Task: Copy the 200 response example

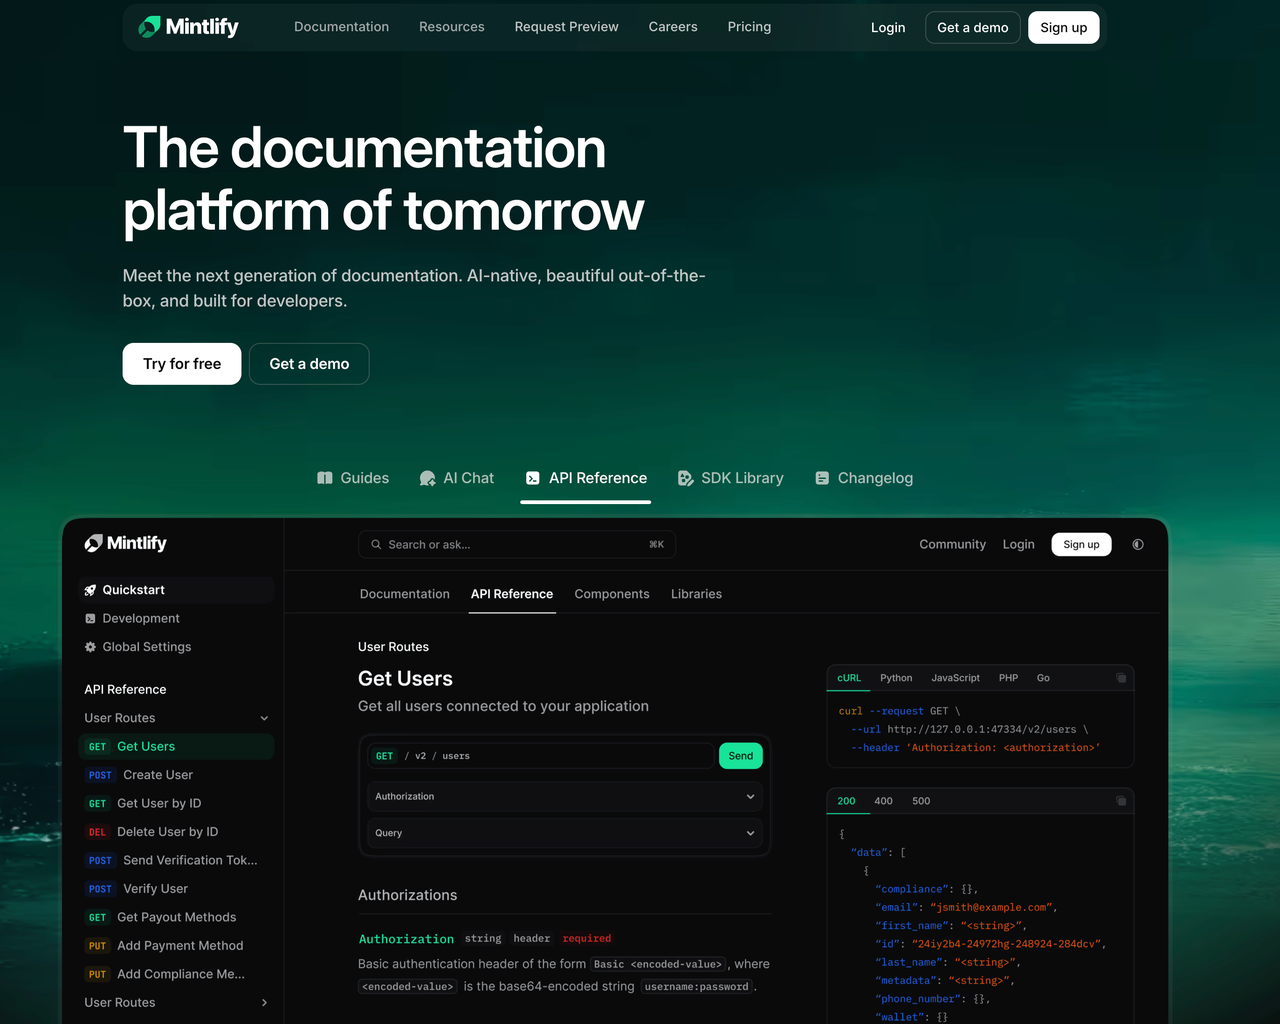Action: coord(1121,801)
